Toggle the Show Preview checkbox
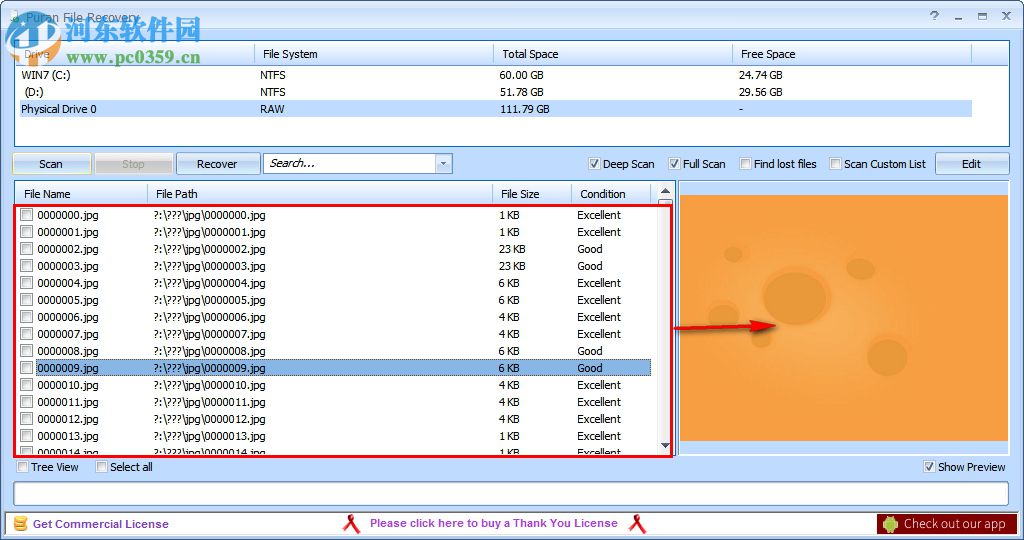Screen dimensions: 1024x540 929,467
